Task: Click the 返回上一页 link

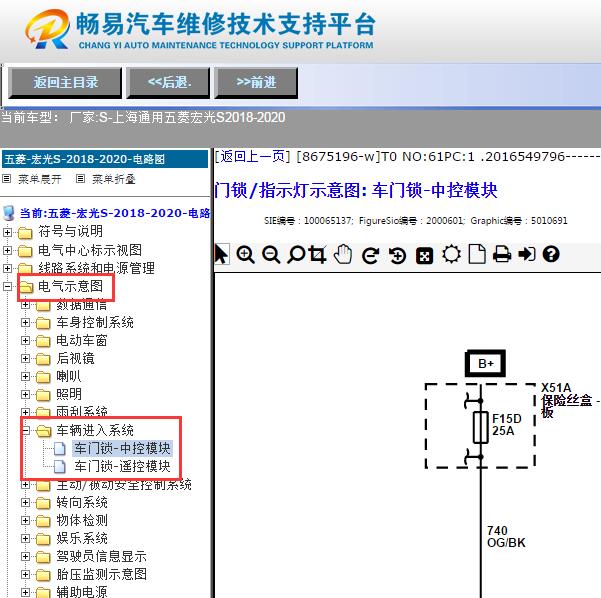Action: pyautogui.click(x=253, y=156)
